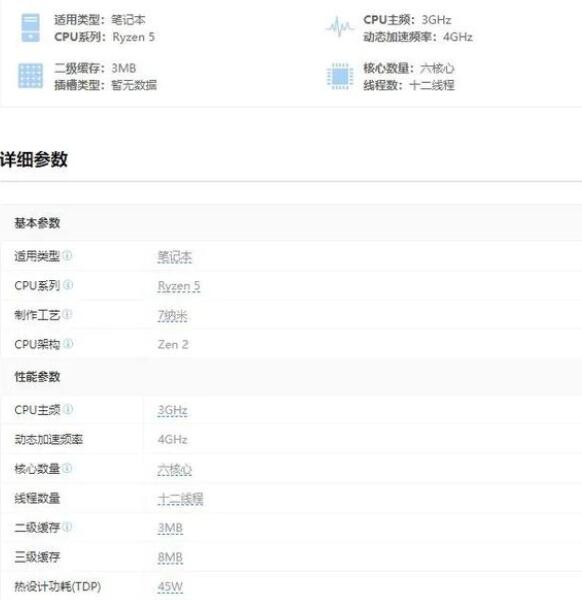Screen dimensions: 582x600
Task: Click the server icon beside 适用类型
Action: point(30,28)
